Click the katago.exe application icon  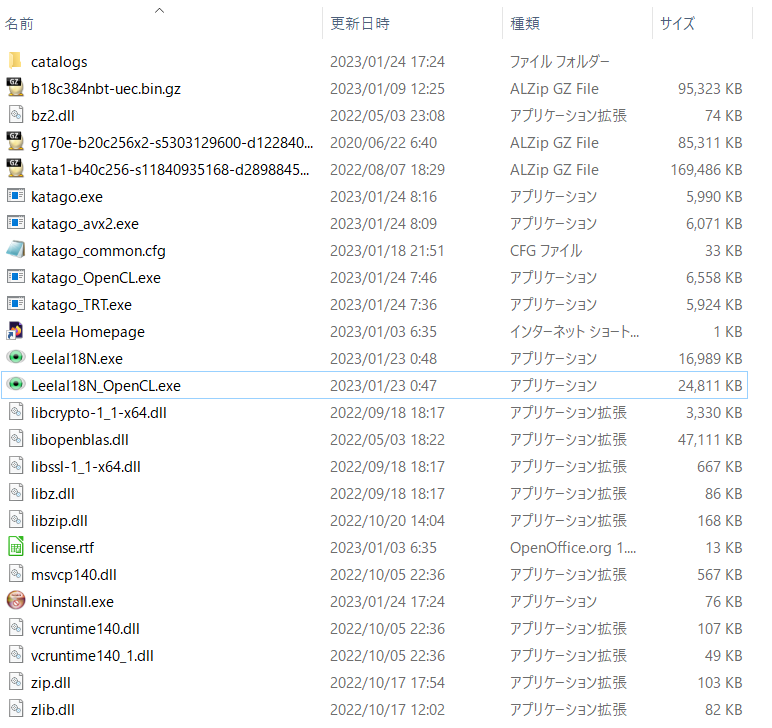(x=16, y=196)
